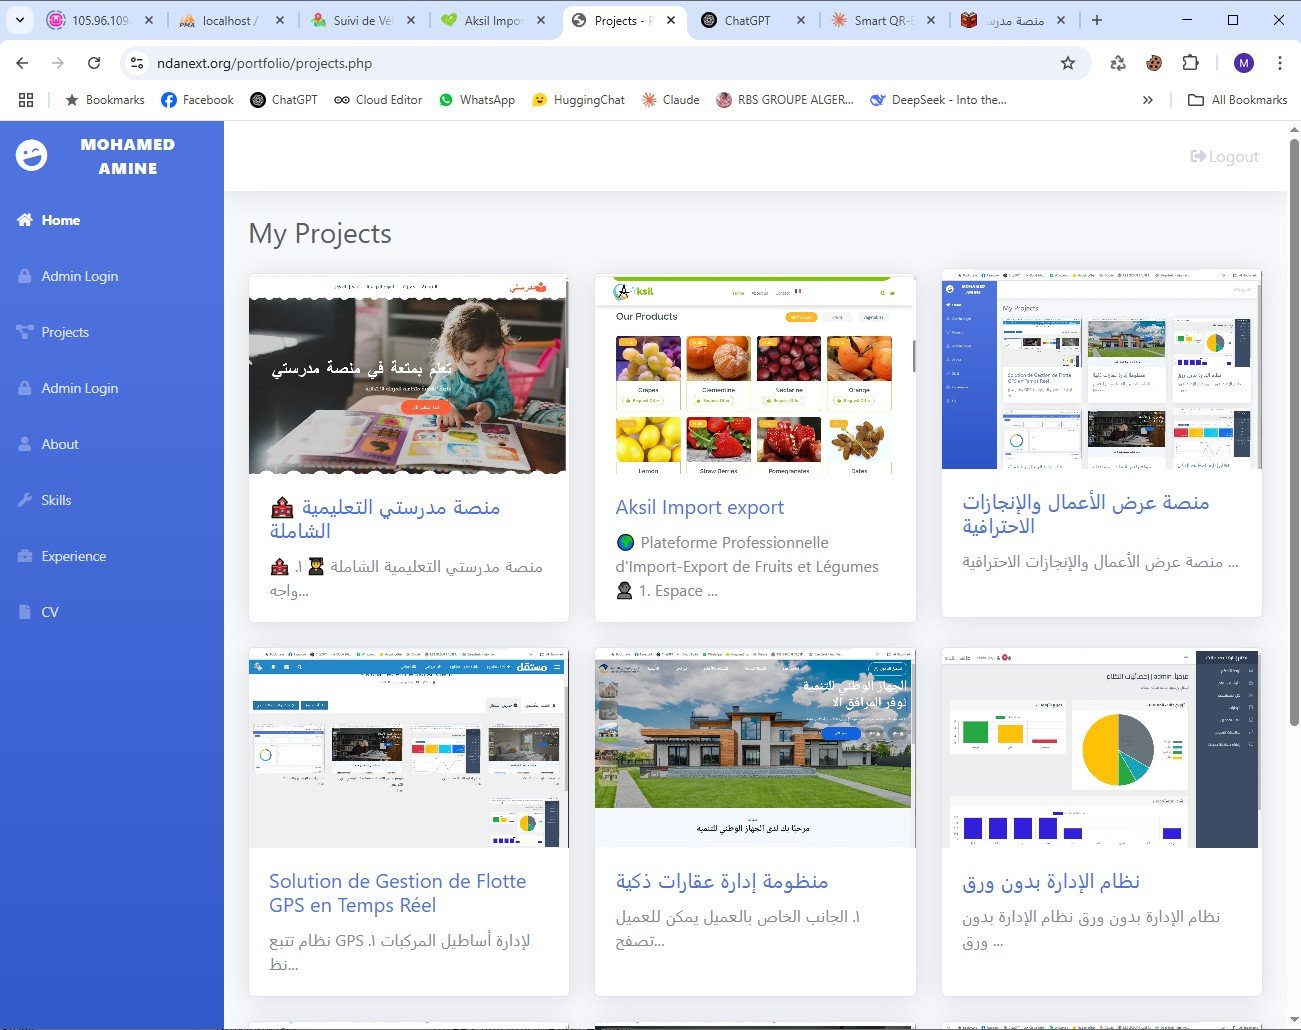This screenshot has width=1301, height=1030.
Task: Click the HuggingChat bookmark
Action: click(578, 99)
